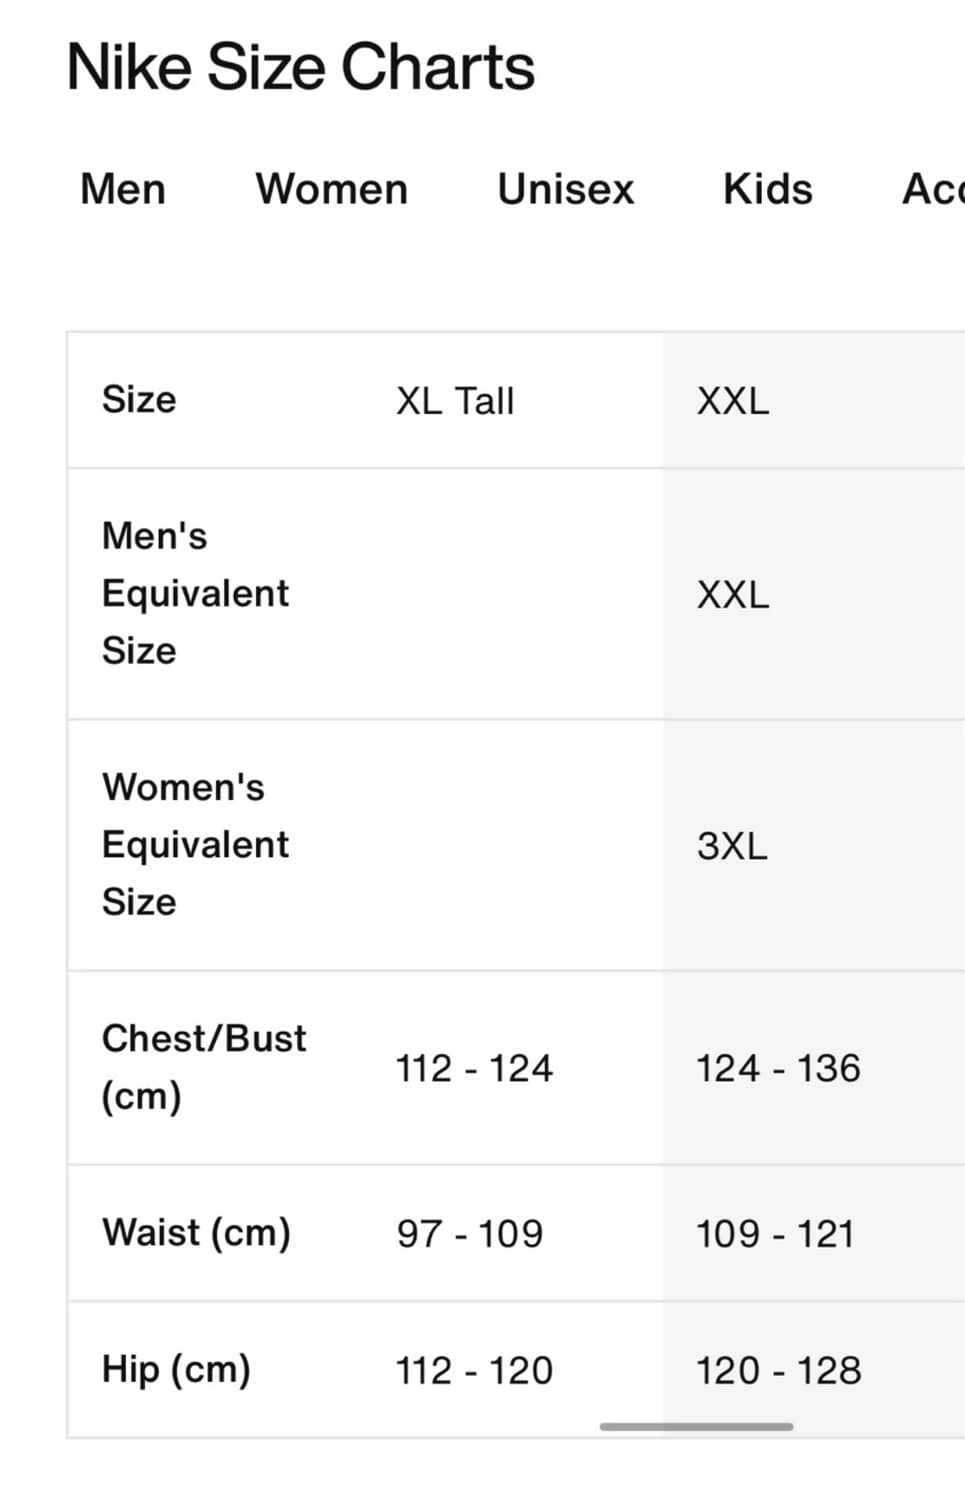965x1500 pixels.
Task: Click the Waist (cm) row label
Action: coord(196,1233)
